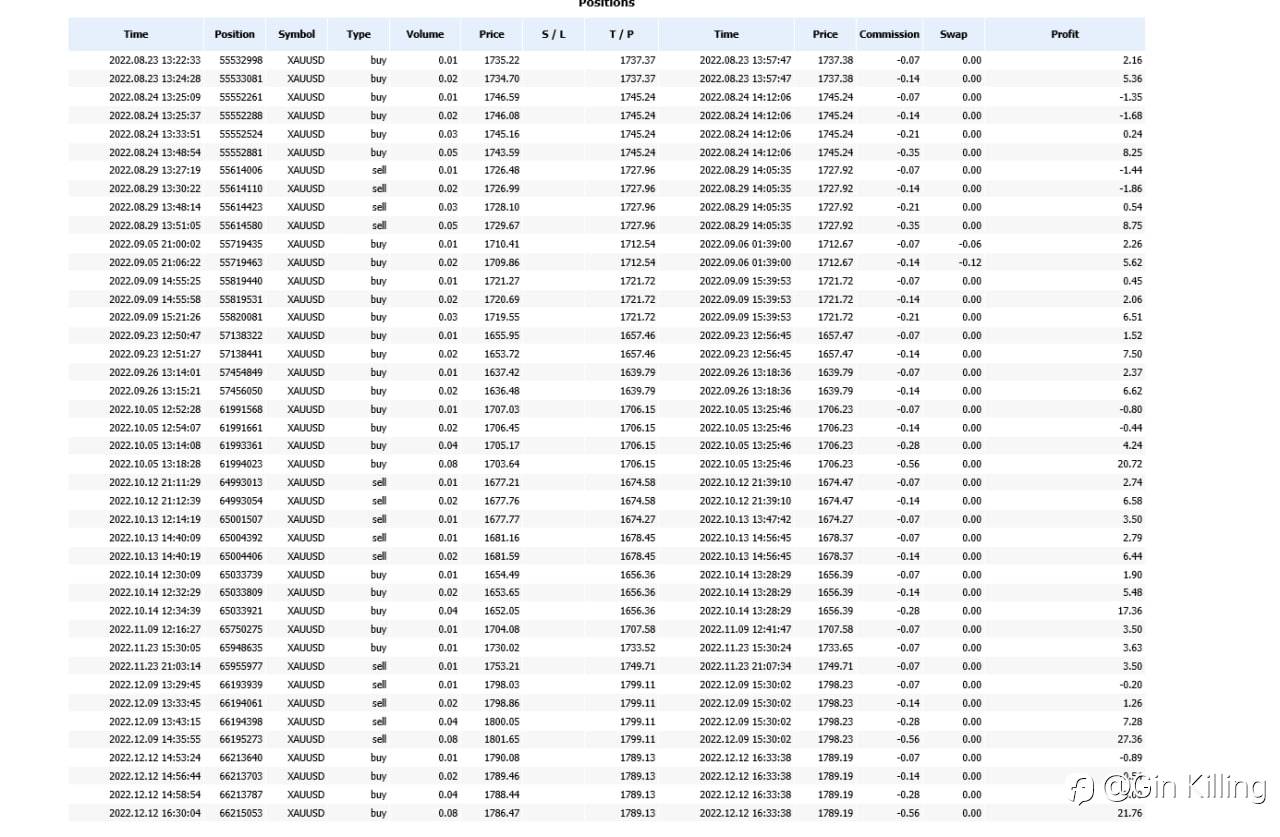Image resolution: width=1280 pixels, height=837 pixels.
Task: Click the profit value 20.72
Action: pos(1130,464)
